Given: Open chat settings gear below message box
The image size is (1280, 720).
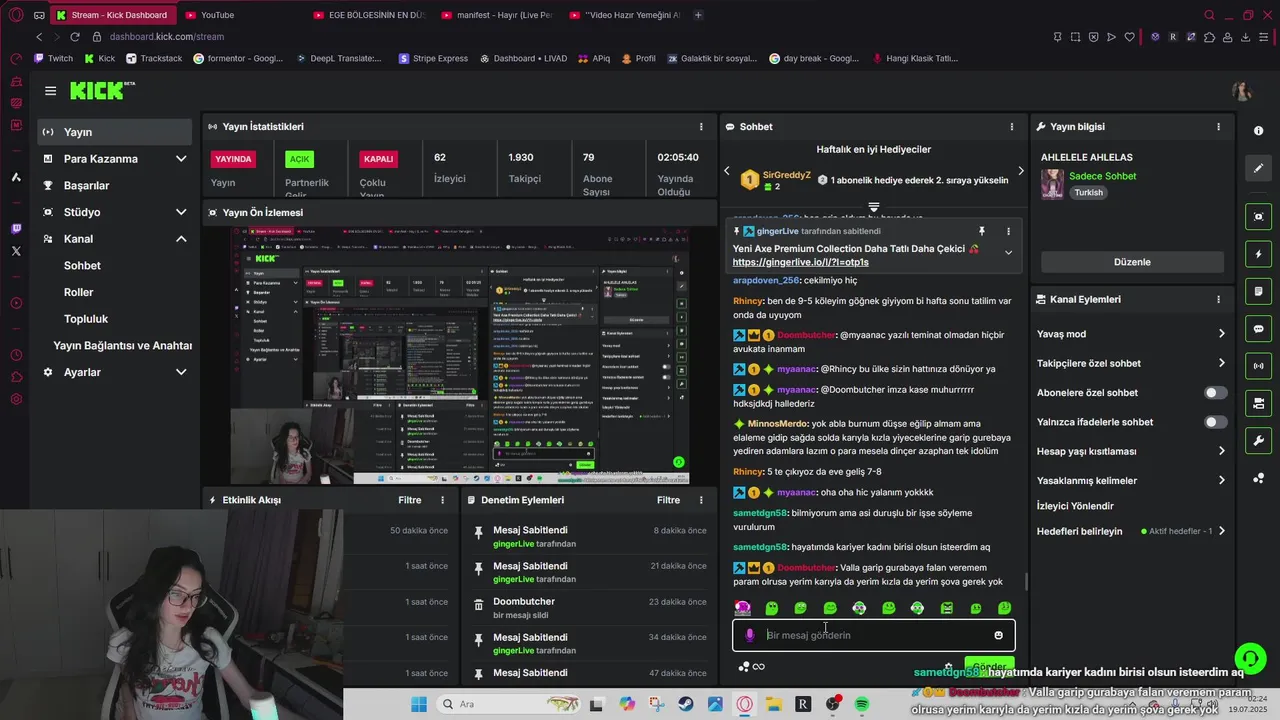Looking at the screenshot, I should click(948, 667).
